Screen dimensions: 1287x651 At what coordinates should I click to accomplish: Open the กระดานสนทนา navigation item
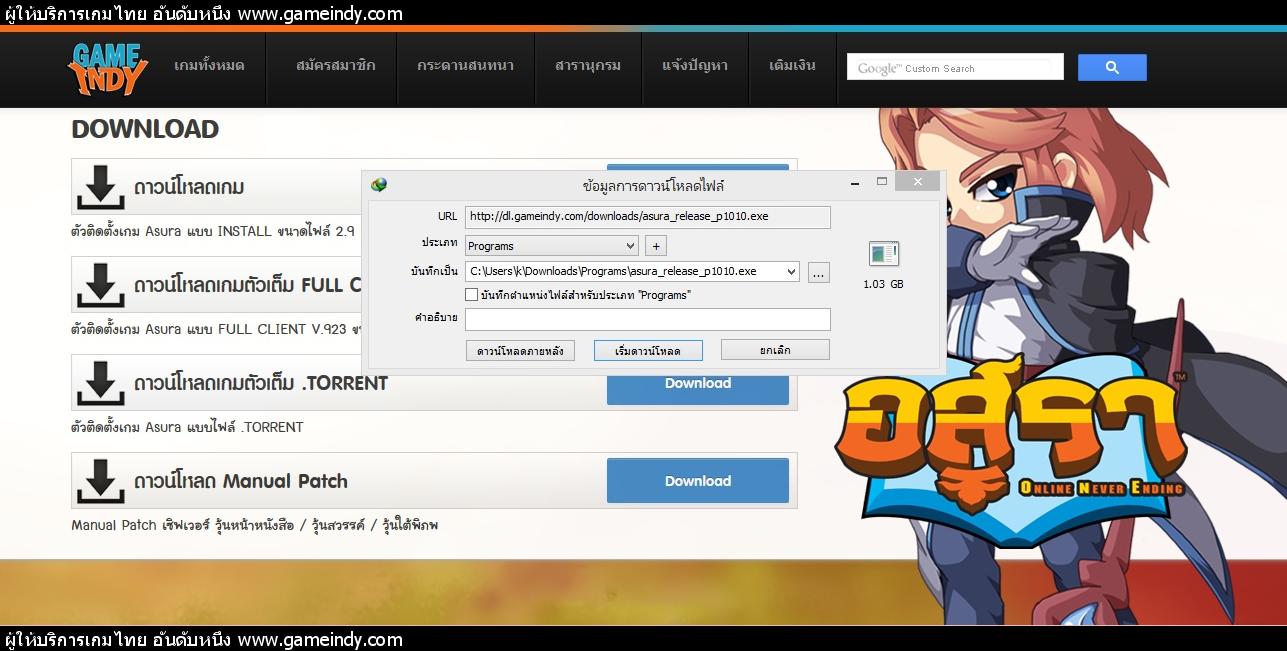click(x=465, y=66)
